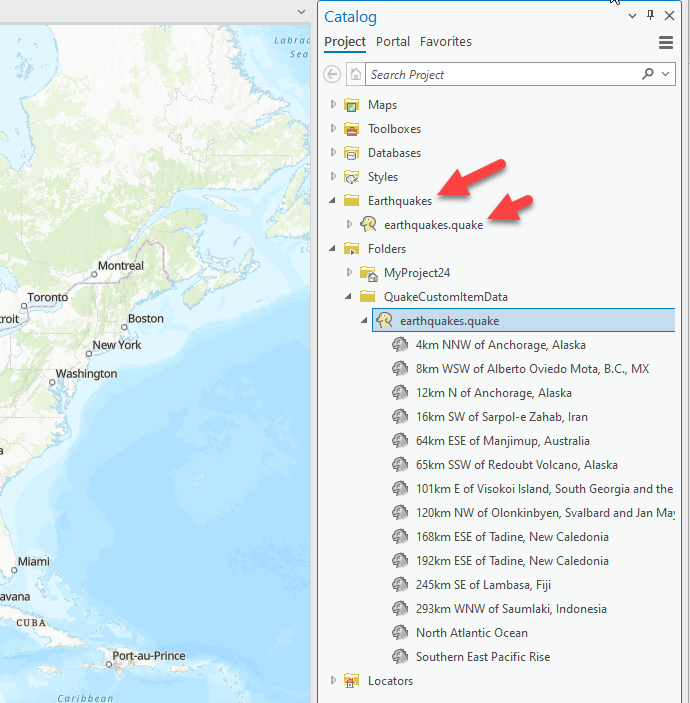The height and width of the screenshot is (703, 690).
Task: Click the Databases icon in the tree
Action: pos(351,153)
